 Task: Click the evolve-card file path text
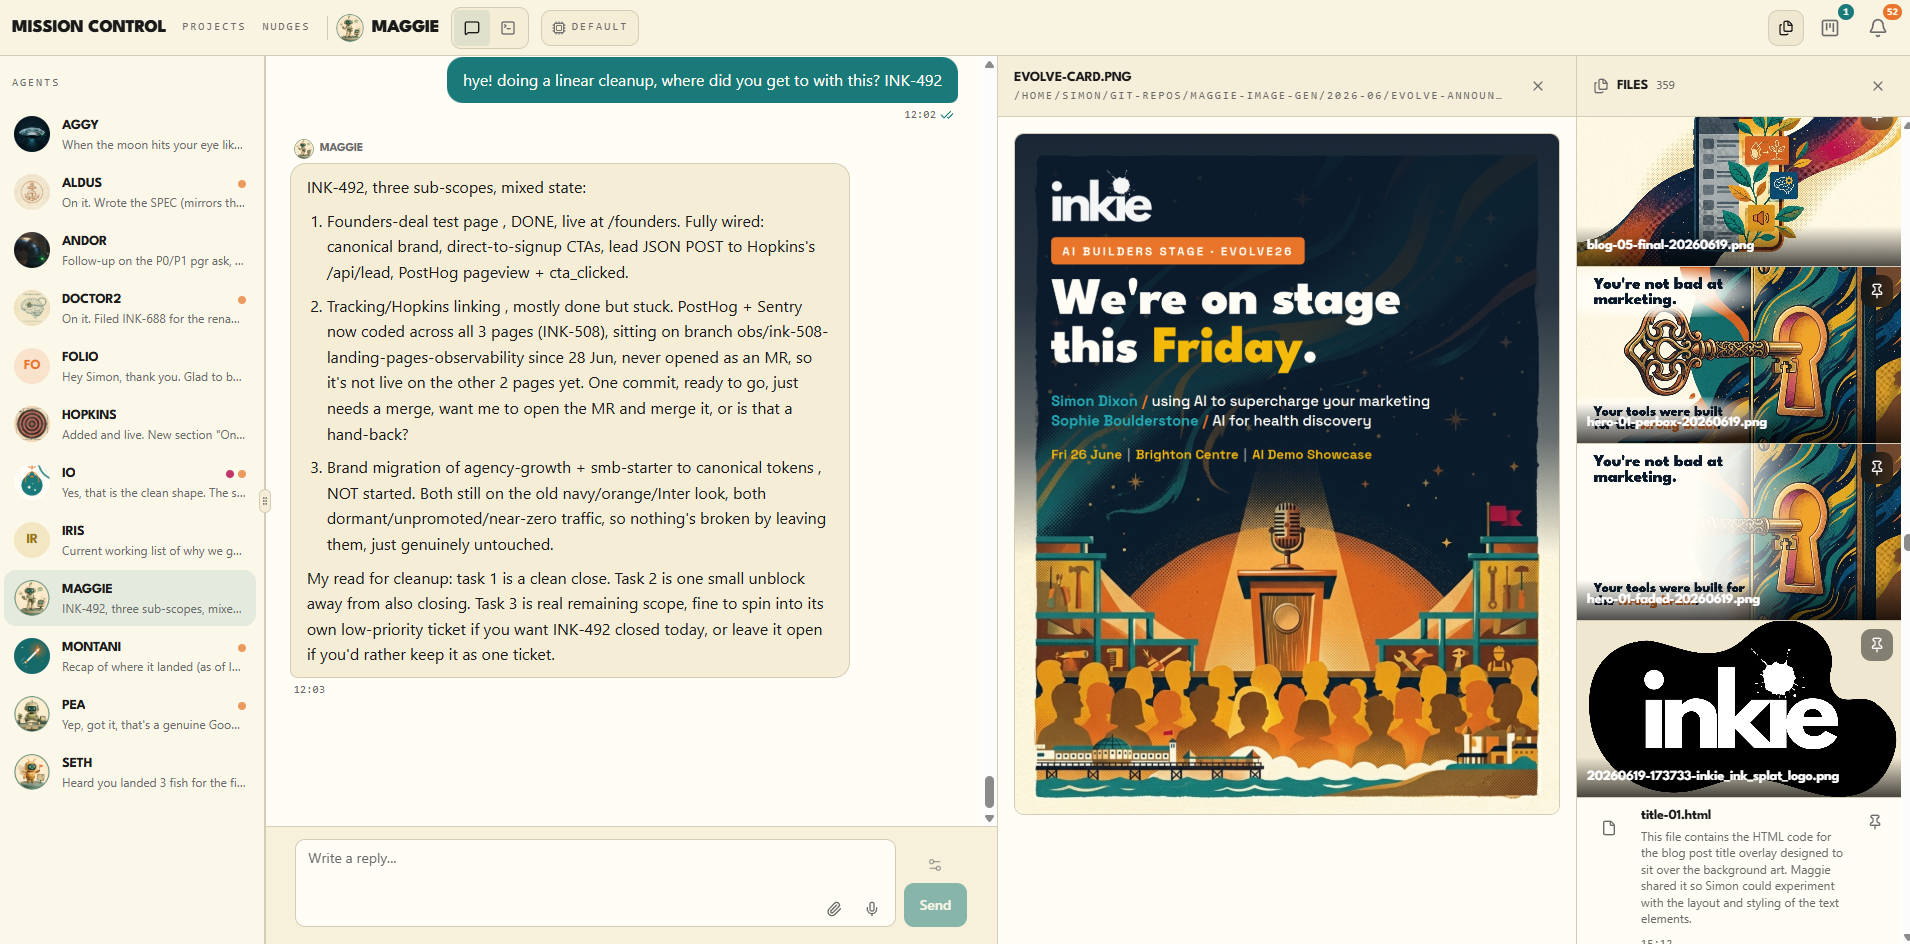click(1260, 96)
